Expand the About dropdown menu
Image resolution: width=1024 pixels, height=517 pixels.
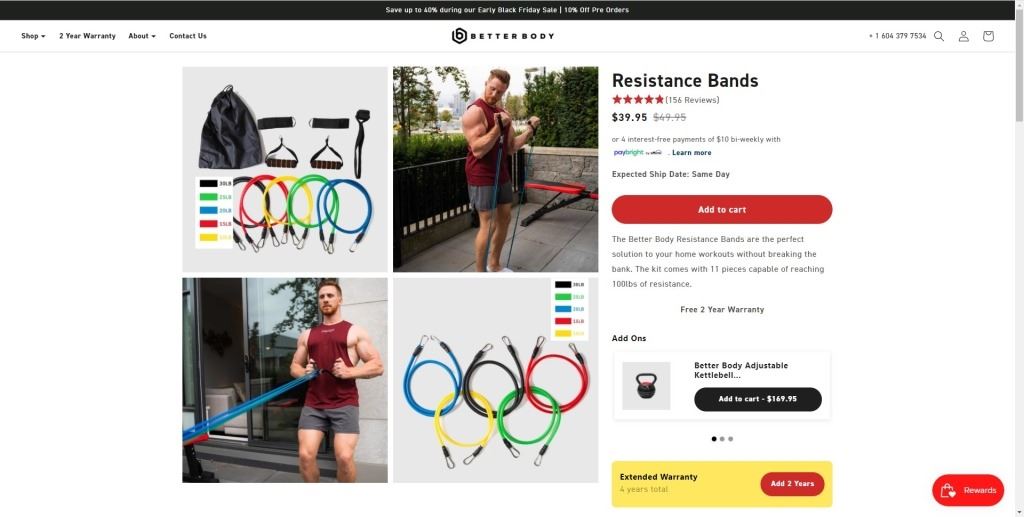click(x=142, y=36)
